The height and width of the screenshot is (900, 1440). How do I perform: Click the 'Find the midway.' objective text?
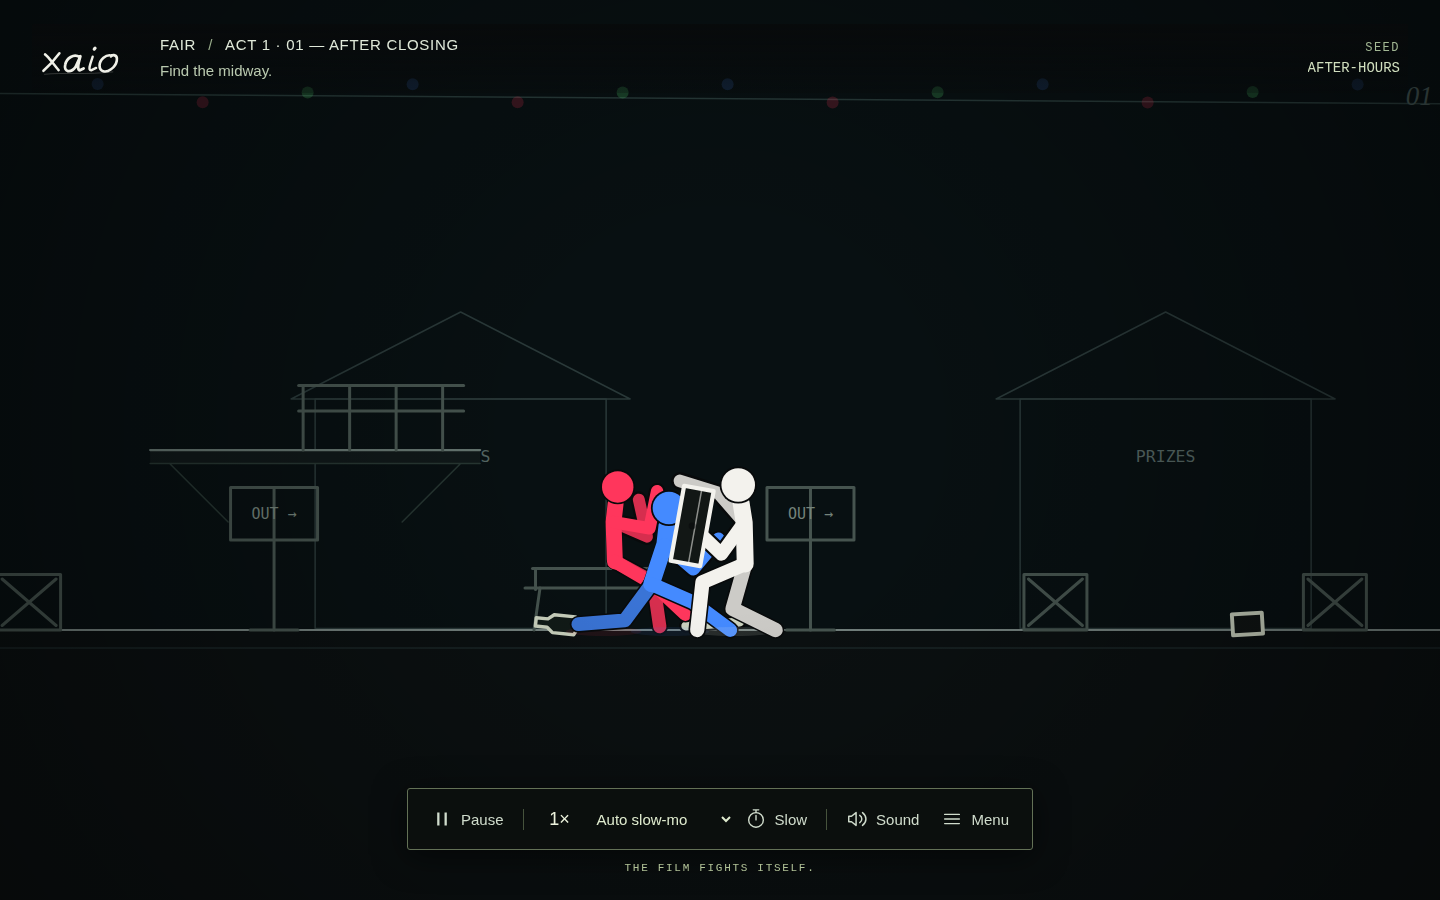coord(216,71)
